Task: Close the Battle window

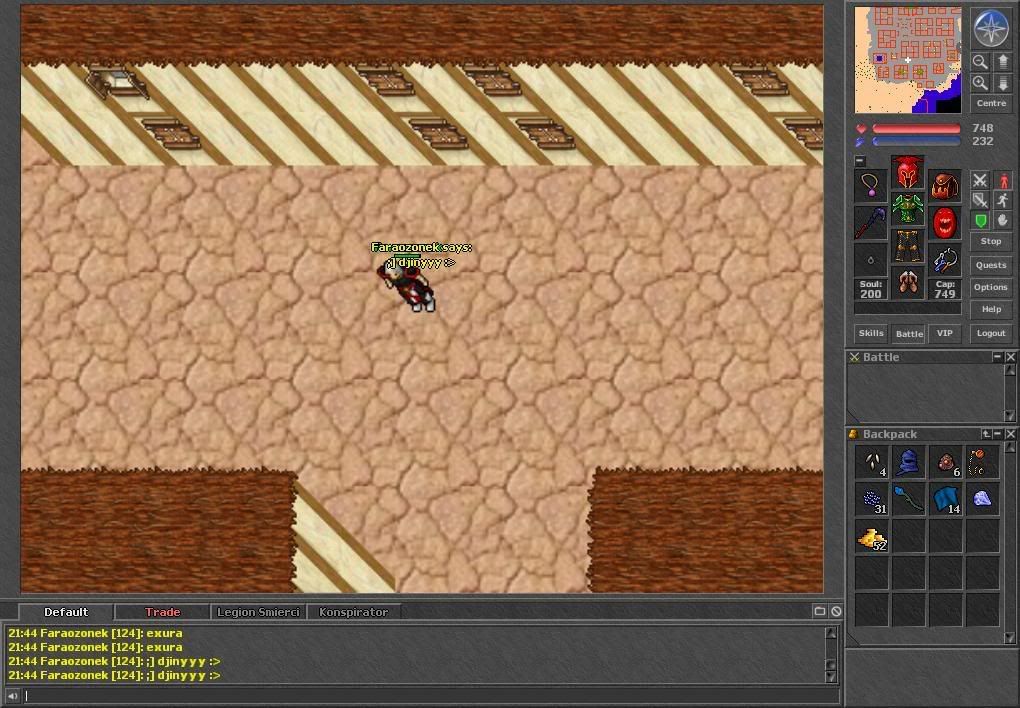Action: tap(1010, 357)
